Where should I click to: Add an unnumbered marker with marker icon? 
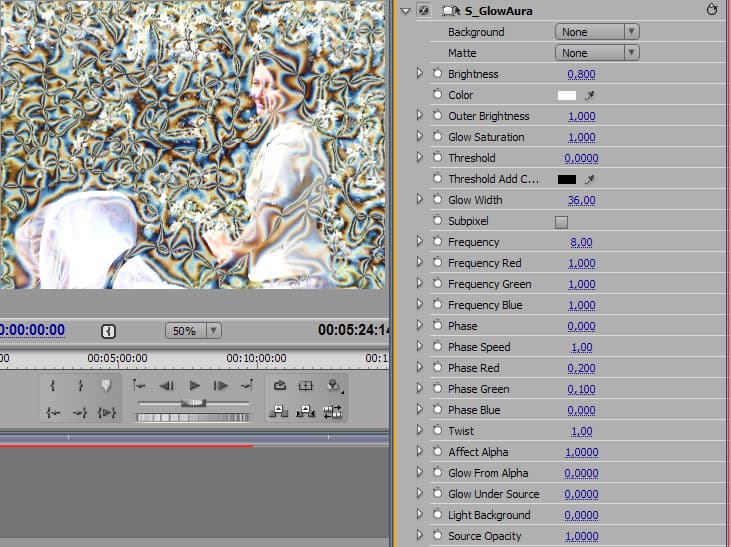click(x=106, y=386)
